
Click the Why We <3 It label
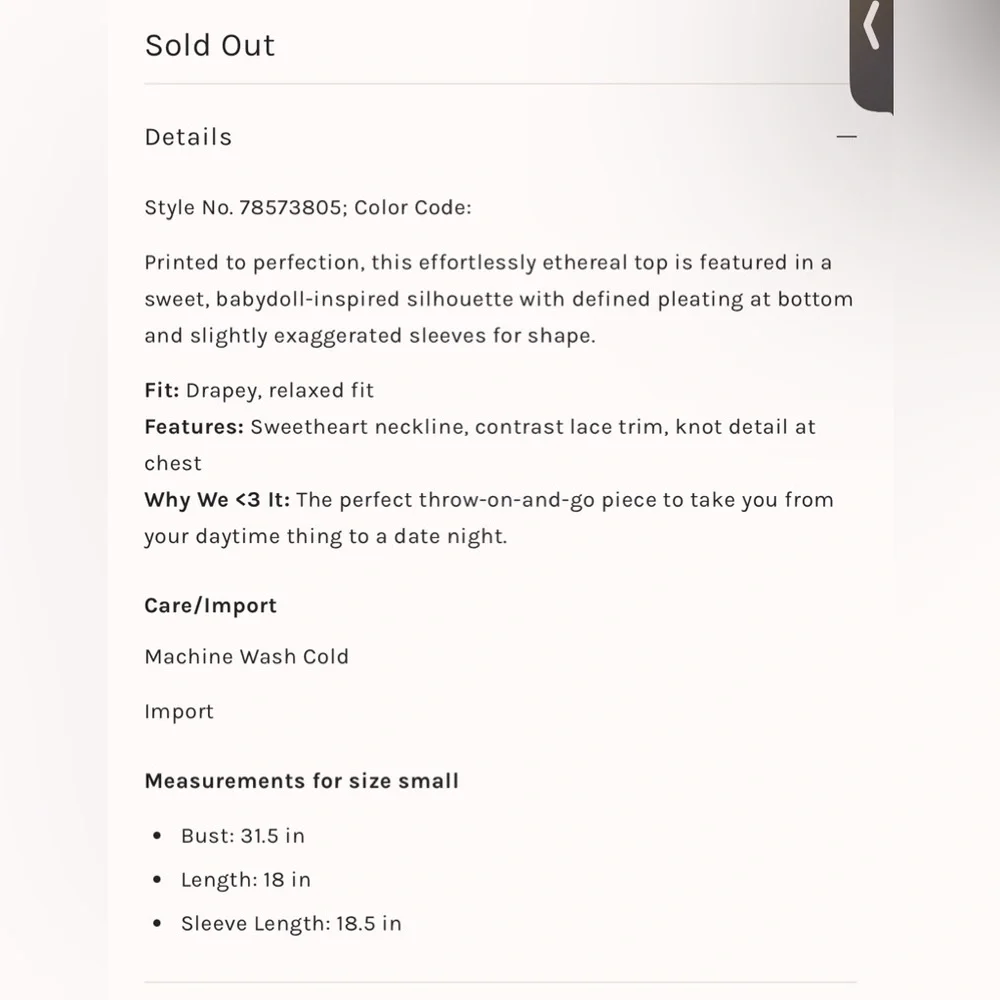tap(217, 499)
